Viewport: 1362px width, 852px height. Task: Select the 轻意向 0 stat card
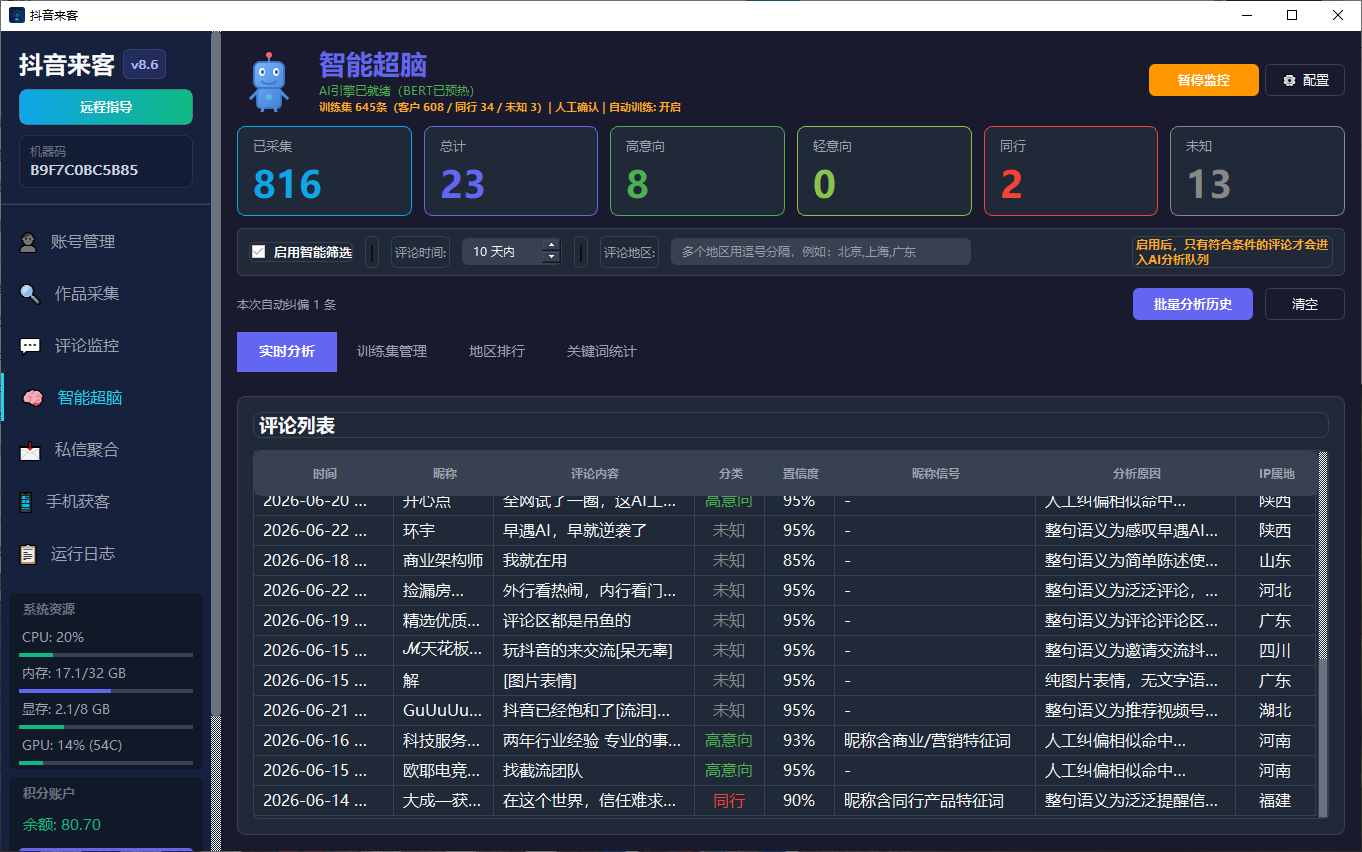[x=884, y=171]
